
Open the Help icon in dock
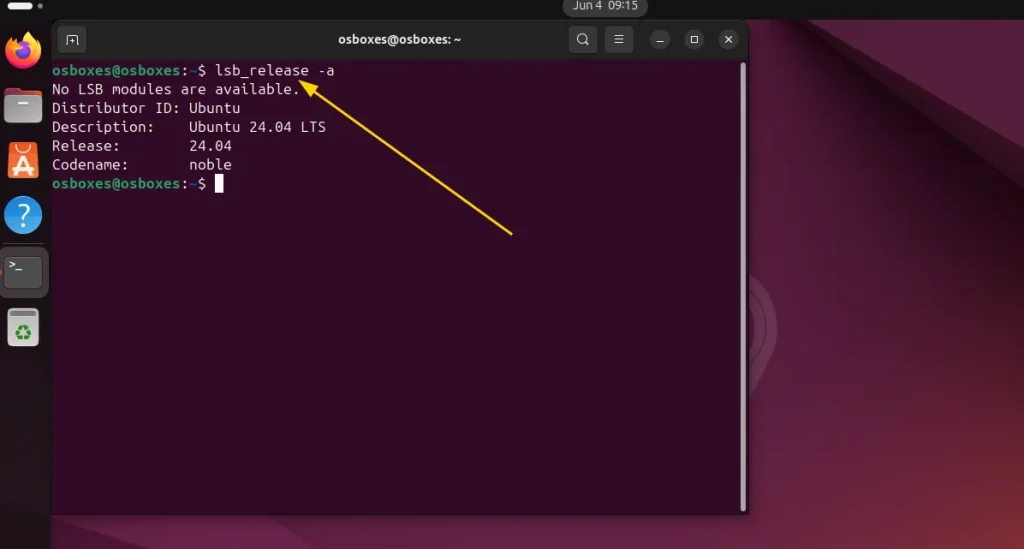pos(23,215)
